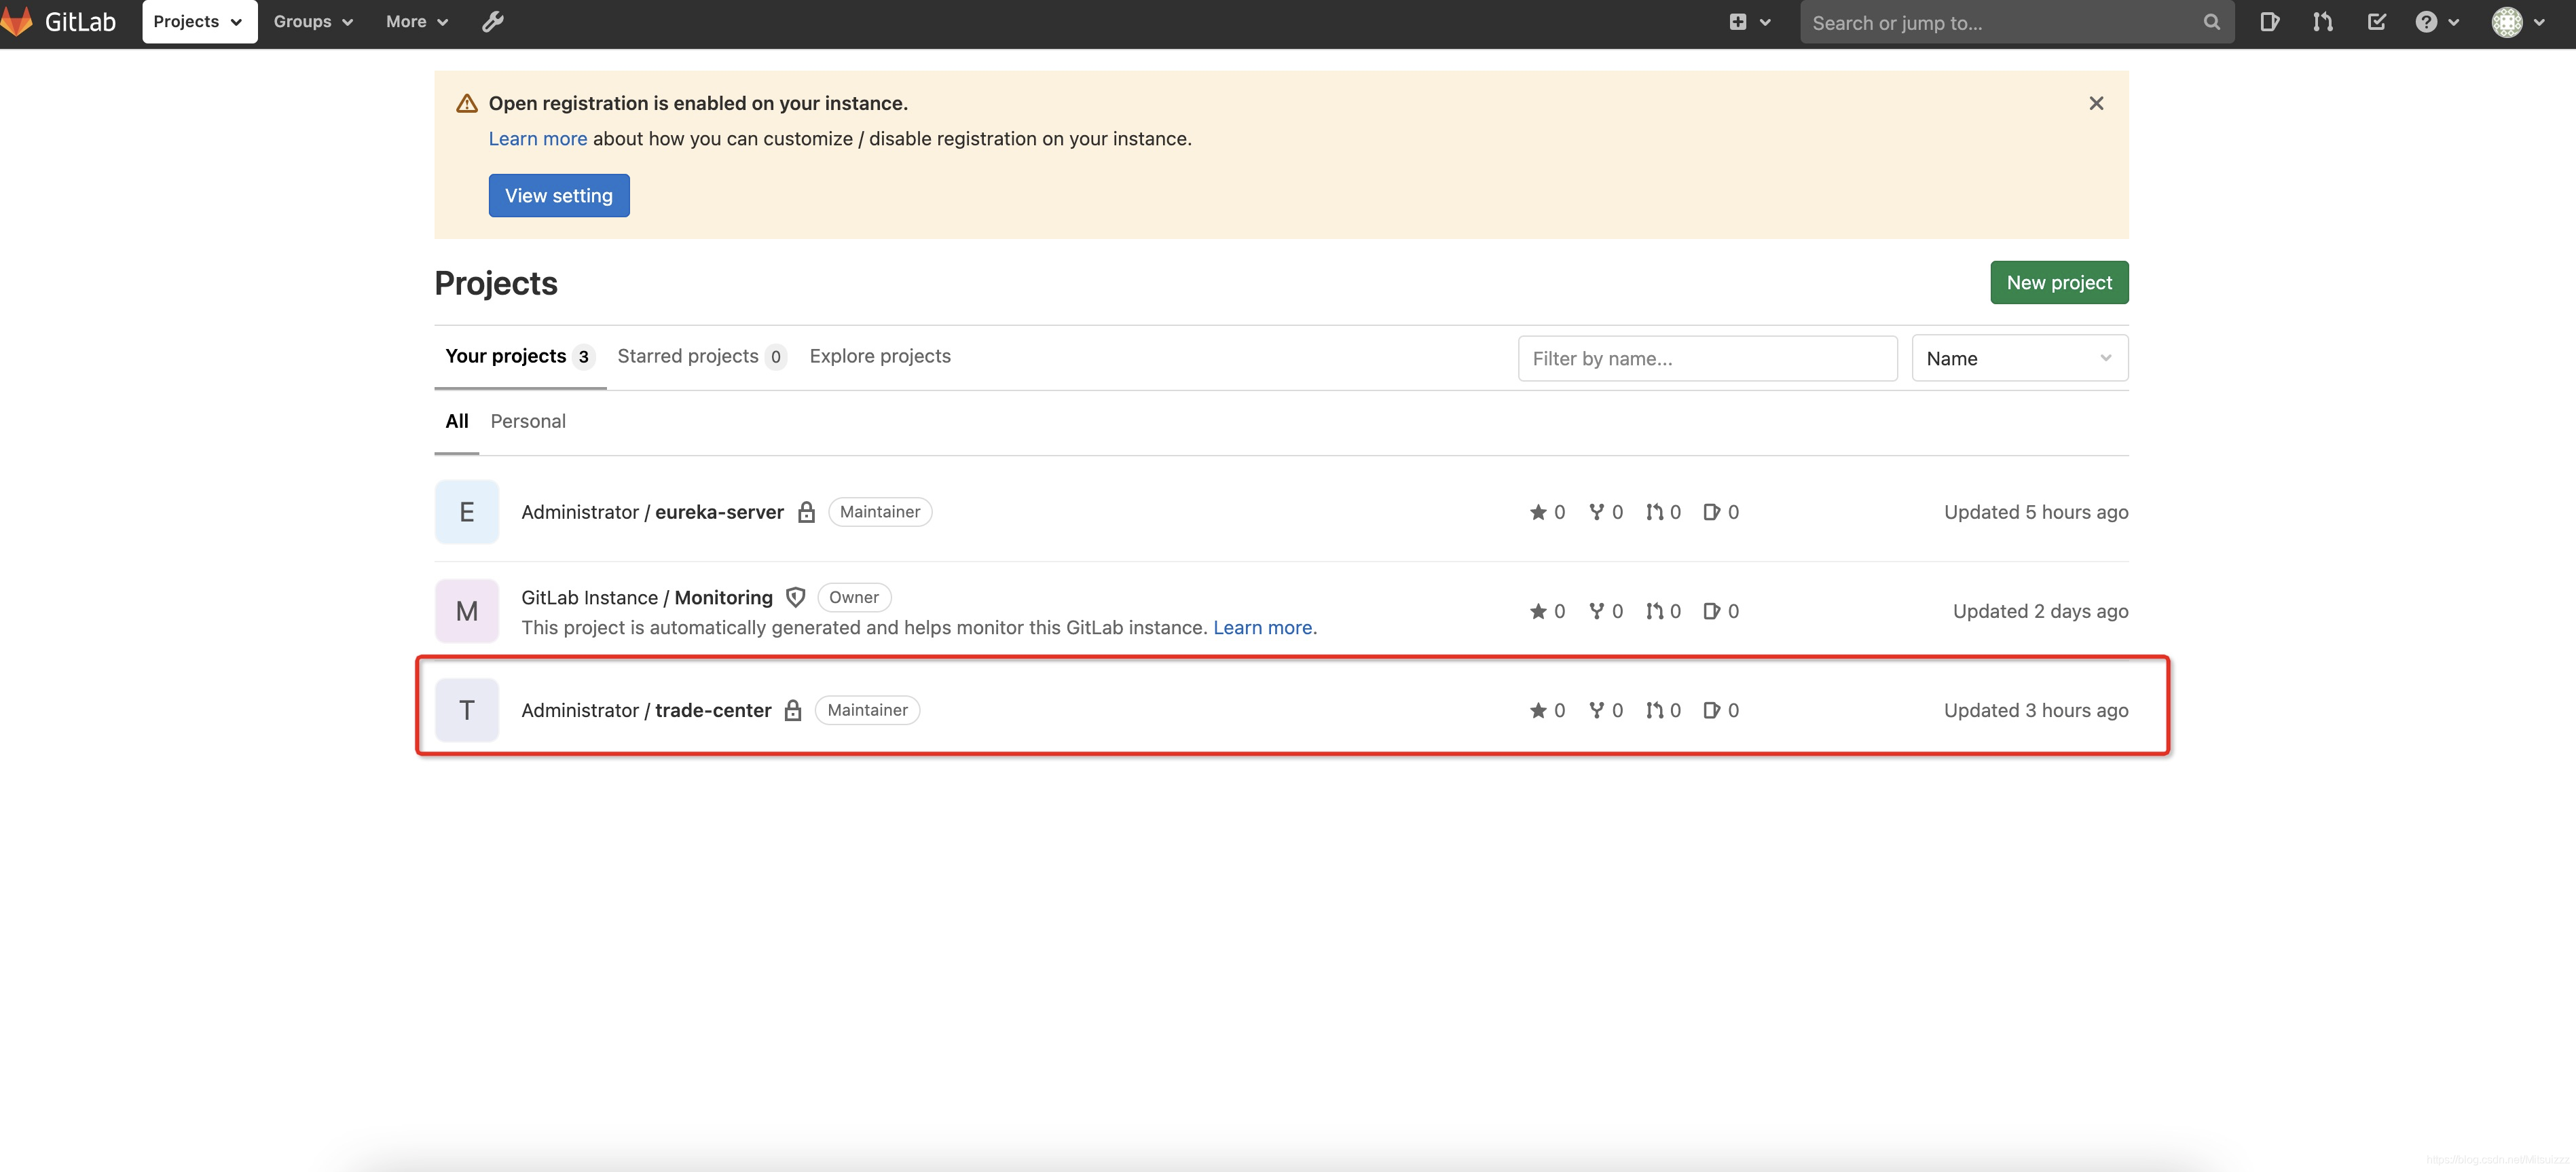This screenshot has height=1172, width=2576.
Task: Open the Issues icon in top bar
Action: click(x=2269, y=22)
